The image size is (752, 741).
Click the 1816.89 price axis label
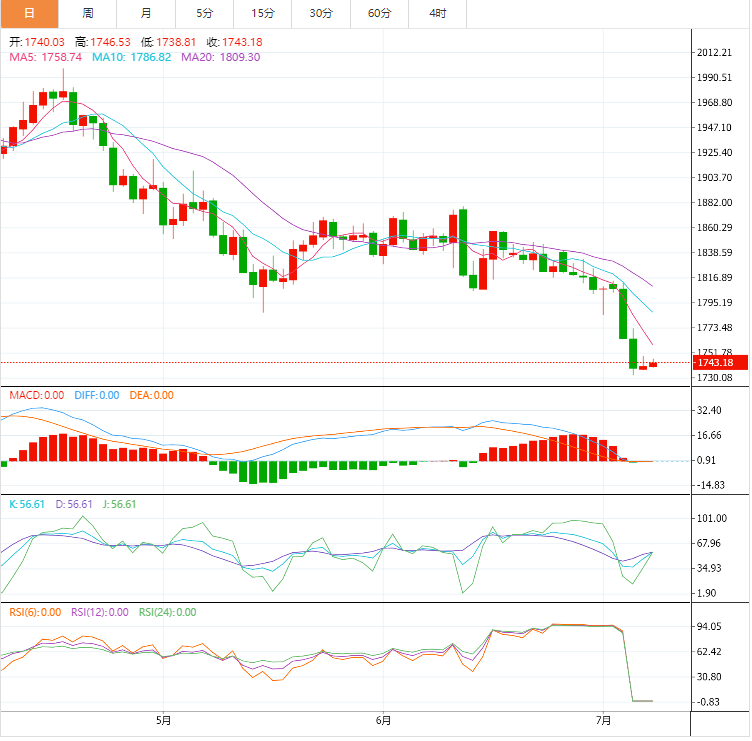point(714,277)
